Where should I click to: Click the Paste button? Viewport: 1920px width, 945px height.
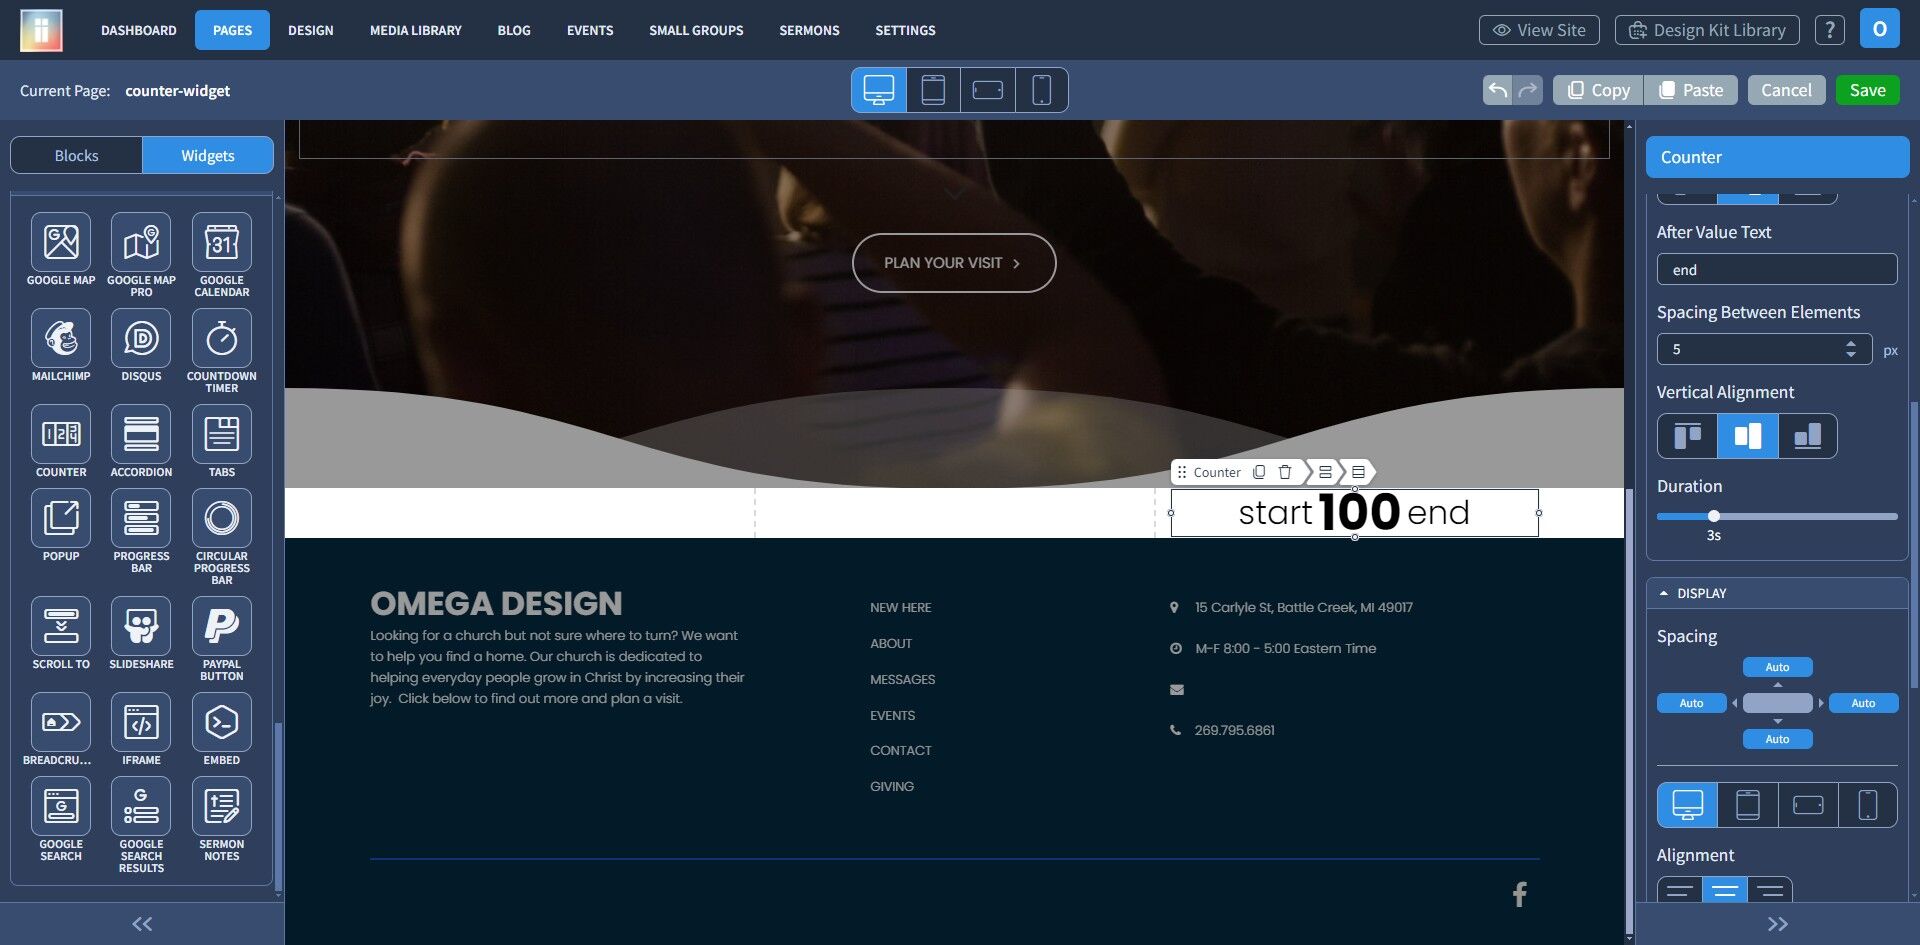(1691, 90)
